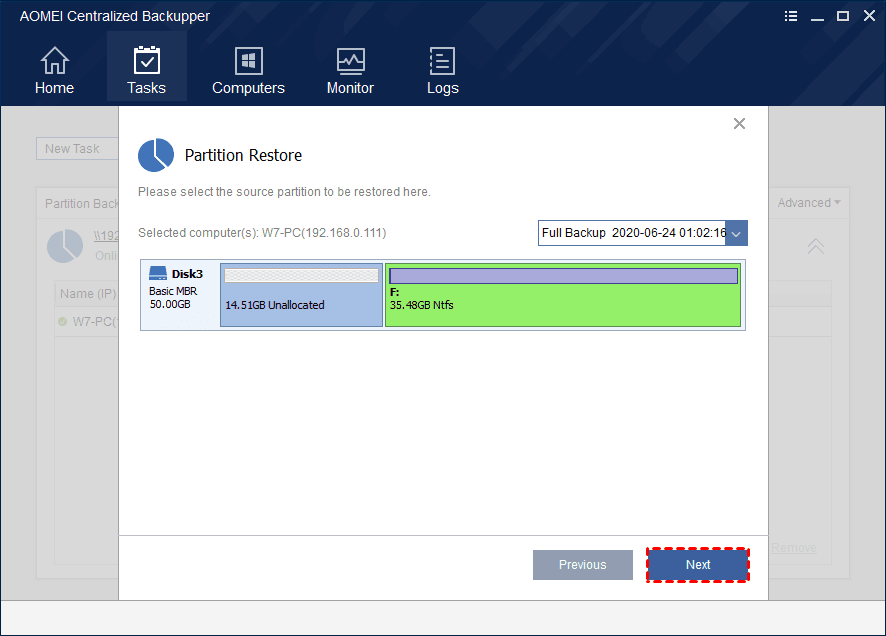Click the F: partition usage bar
Image resolution: width=886 pixels, height=636 pixels.
coord(563,276)
